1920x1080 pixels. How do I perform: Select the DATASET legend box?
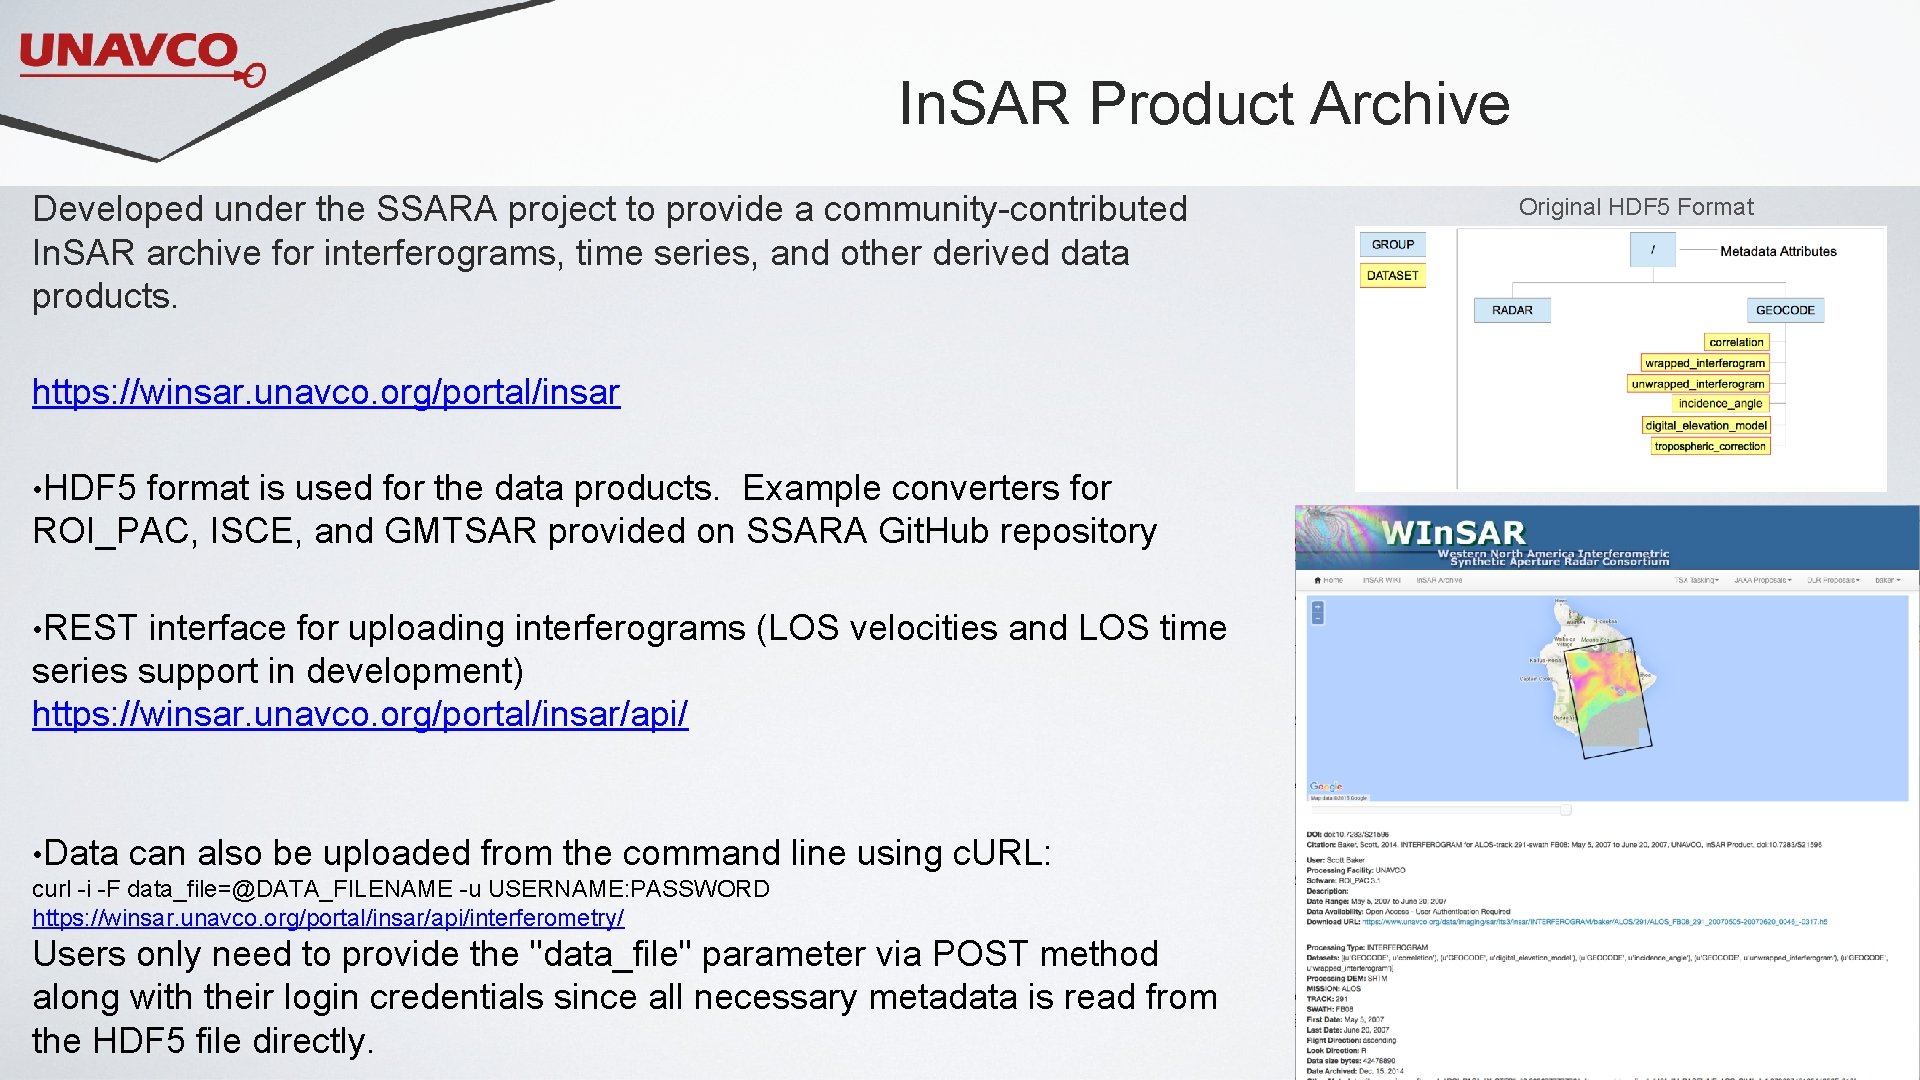1392,276
